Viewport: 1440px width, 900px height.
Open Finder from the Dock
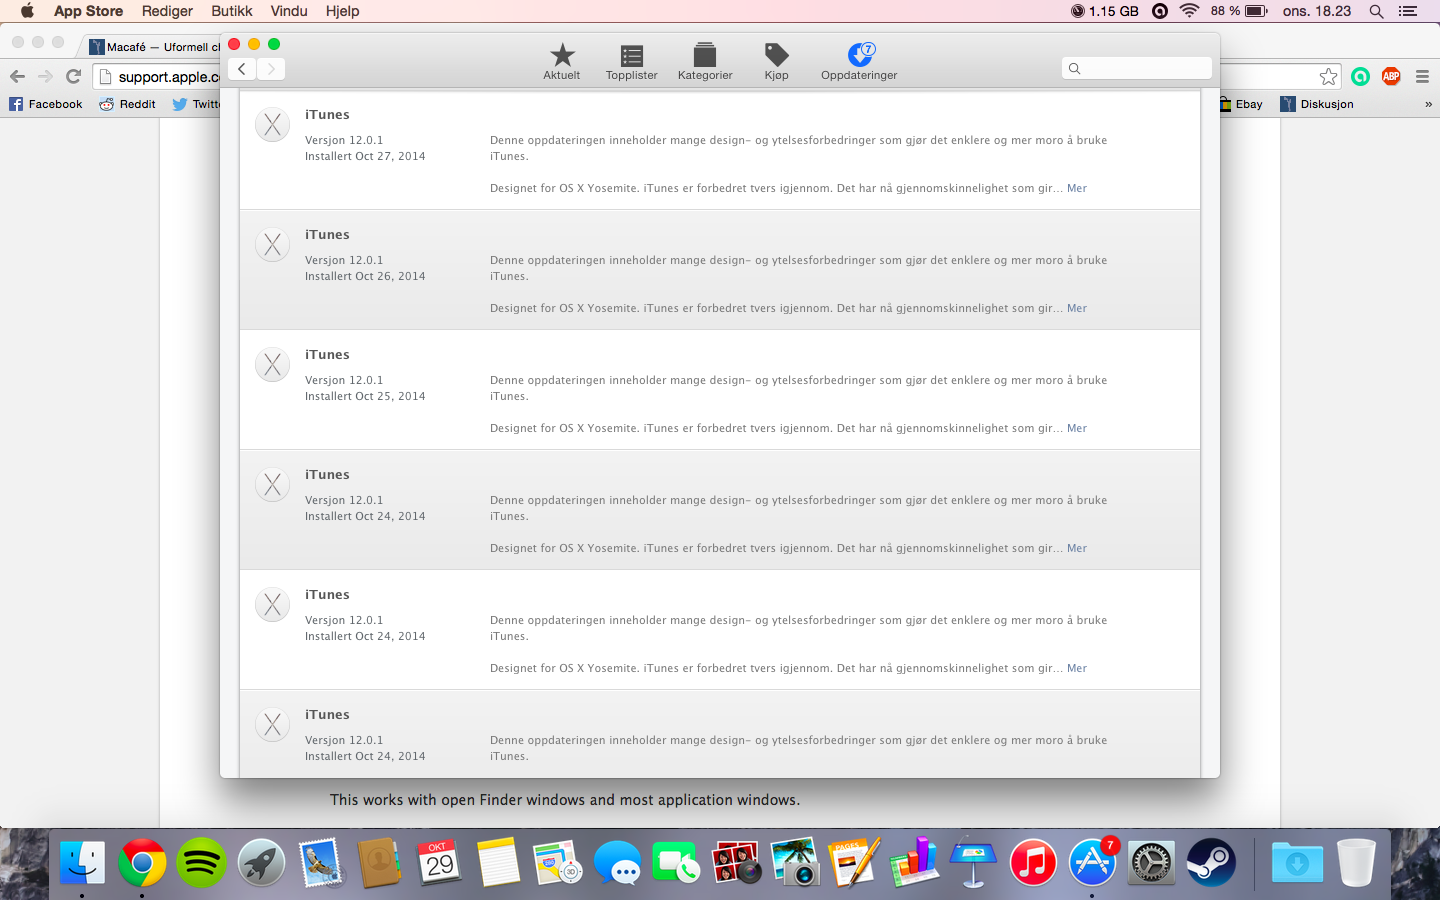(82, 862)
